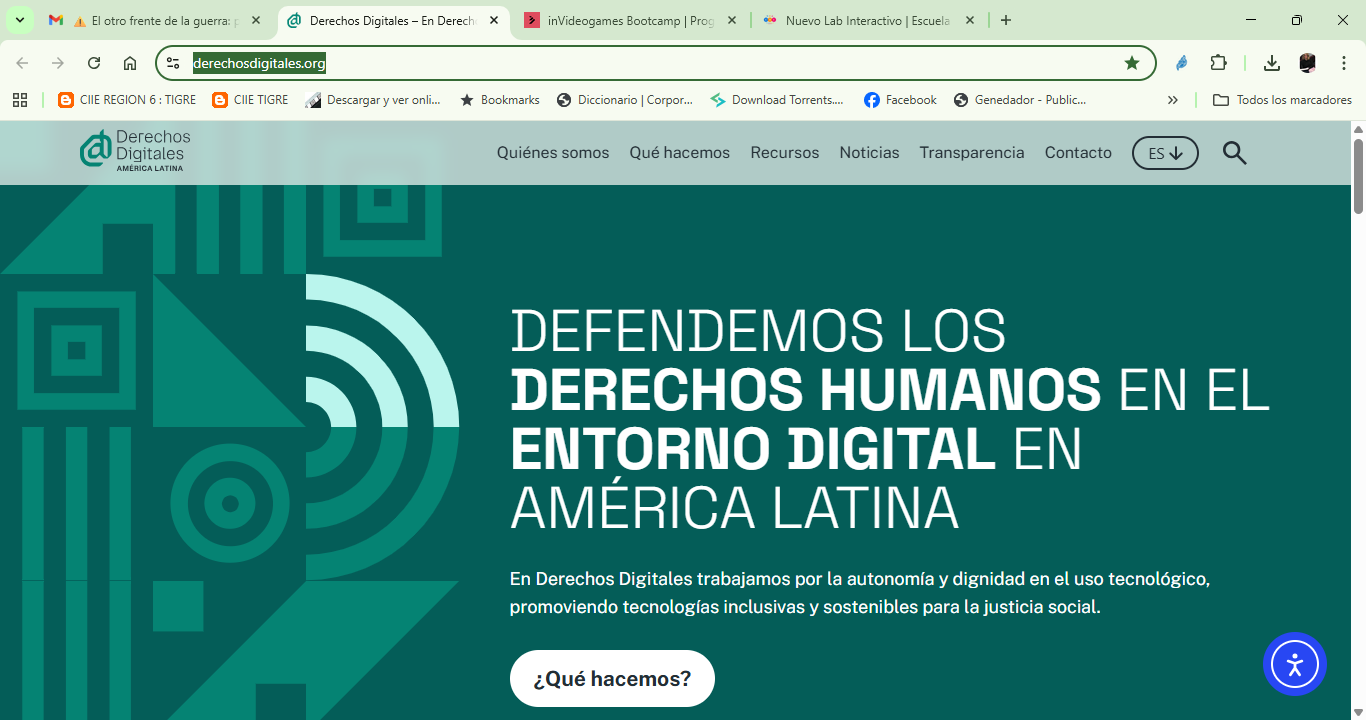
Task: Open the accessibility widget icon
Action: pyautogui.click(x=1295, y=663)
